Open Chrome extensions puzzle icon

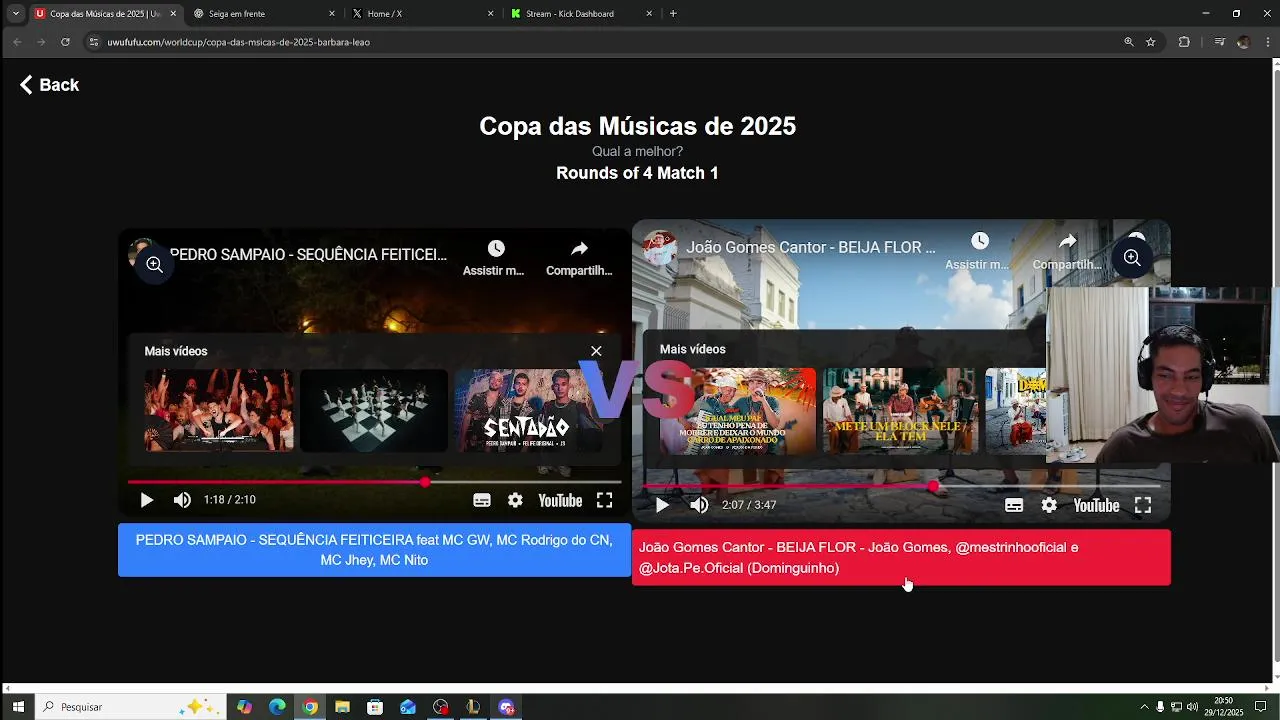point(1184,42)
